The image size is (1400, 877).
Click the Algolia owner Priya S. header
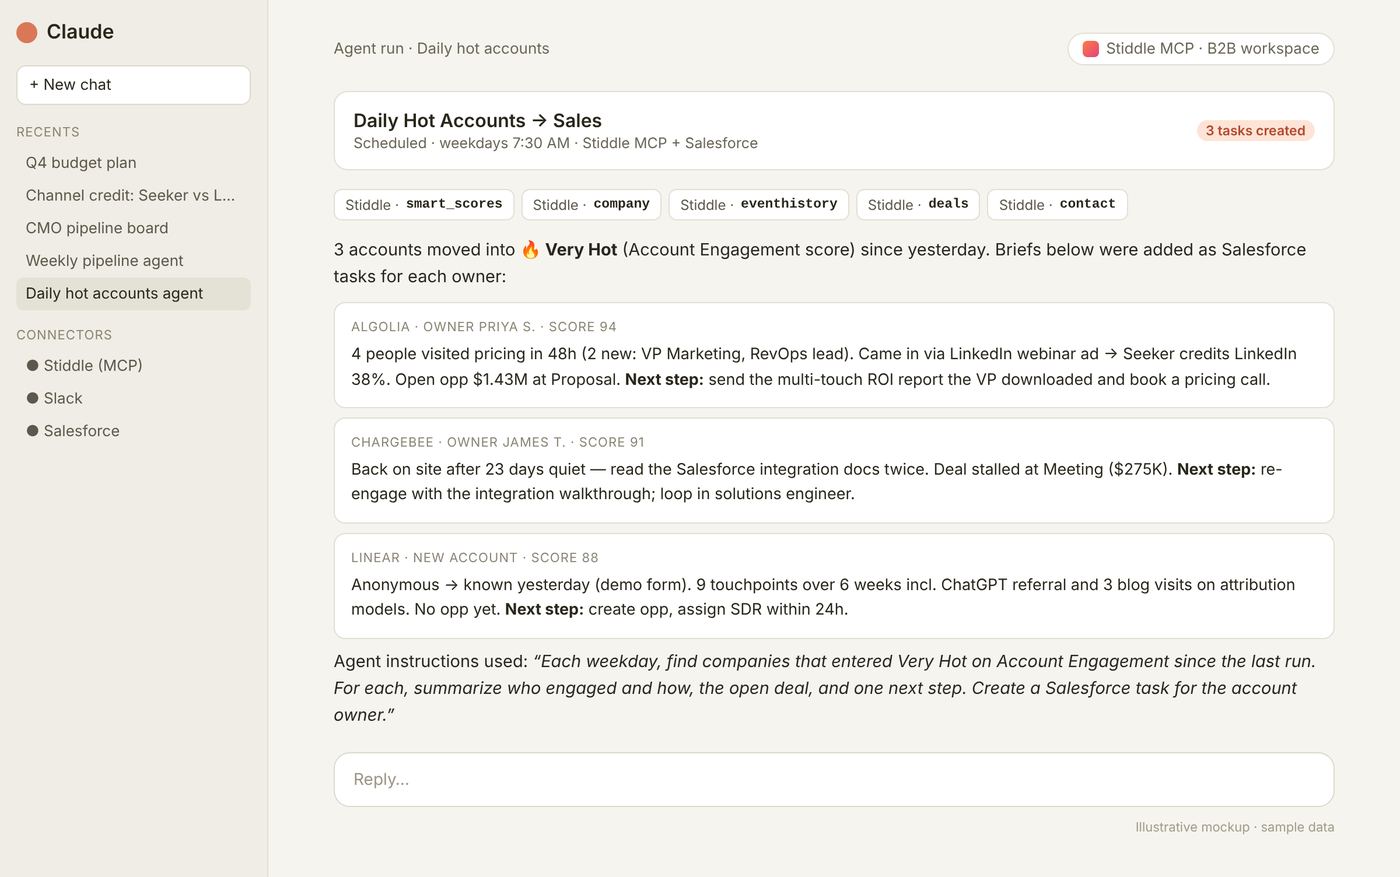click(x=484, y=327)
